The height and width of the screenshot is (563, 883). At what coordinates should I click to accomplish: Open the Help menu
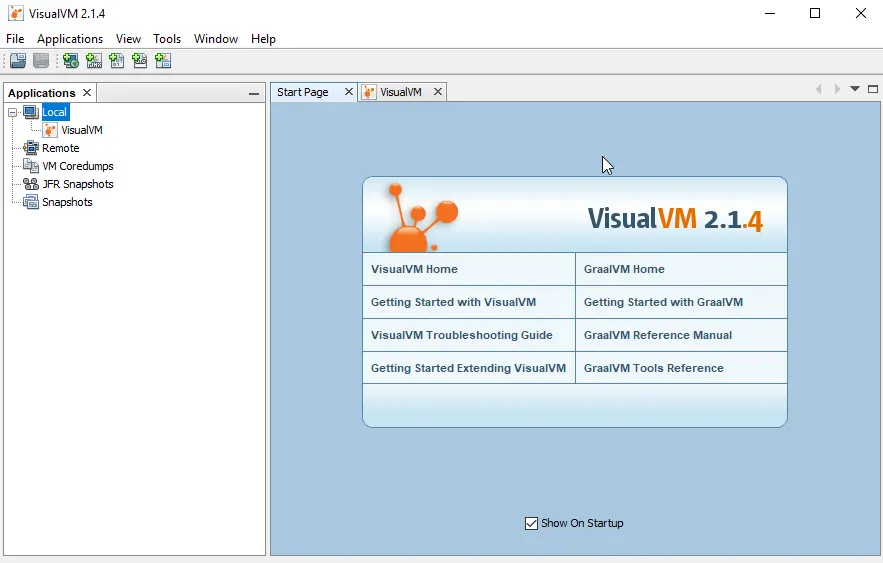pyautogui.click(x=263, y=39)
